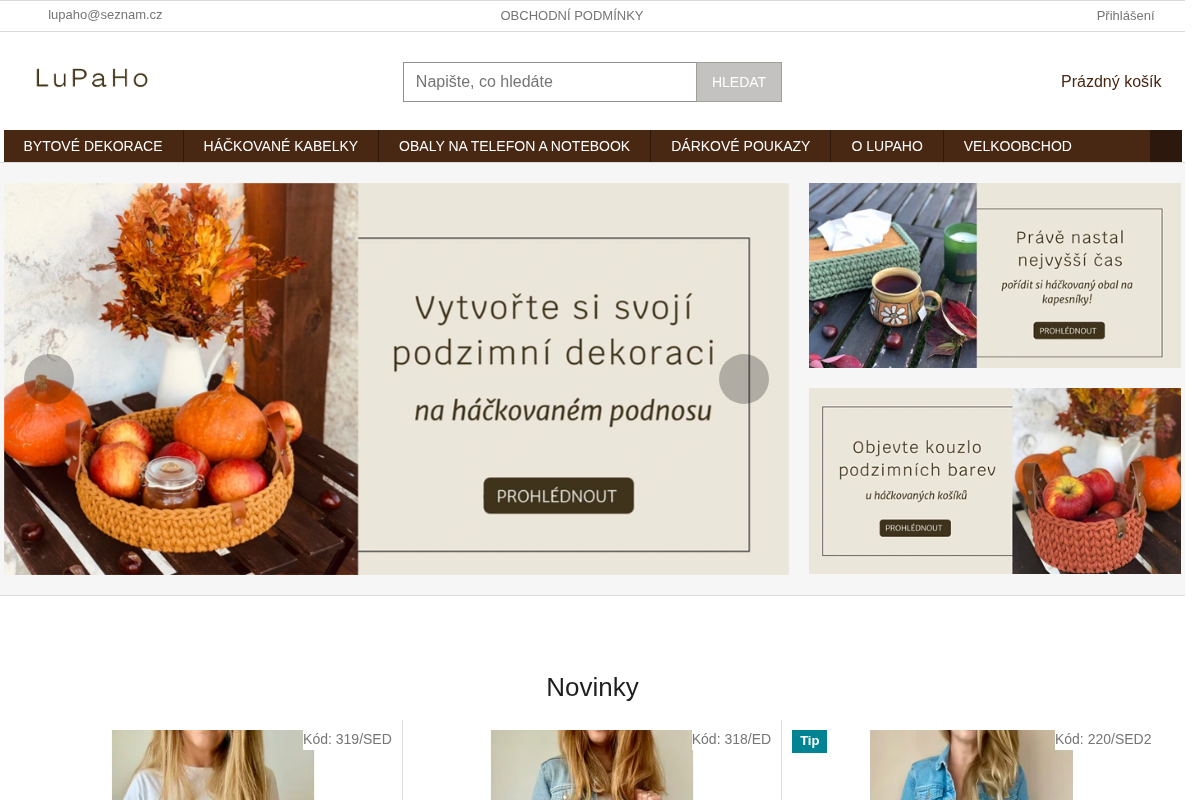
Task: Open product thumbnail with code 319/SED
Action: point(213,765)
